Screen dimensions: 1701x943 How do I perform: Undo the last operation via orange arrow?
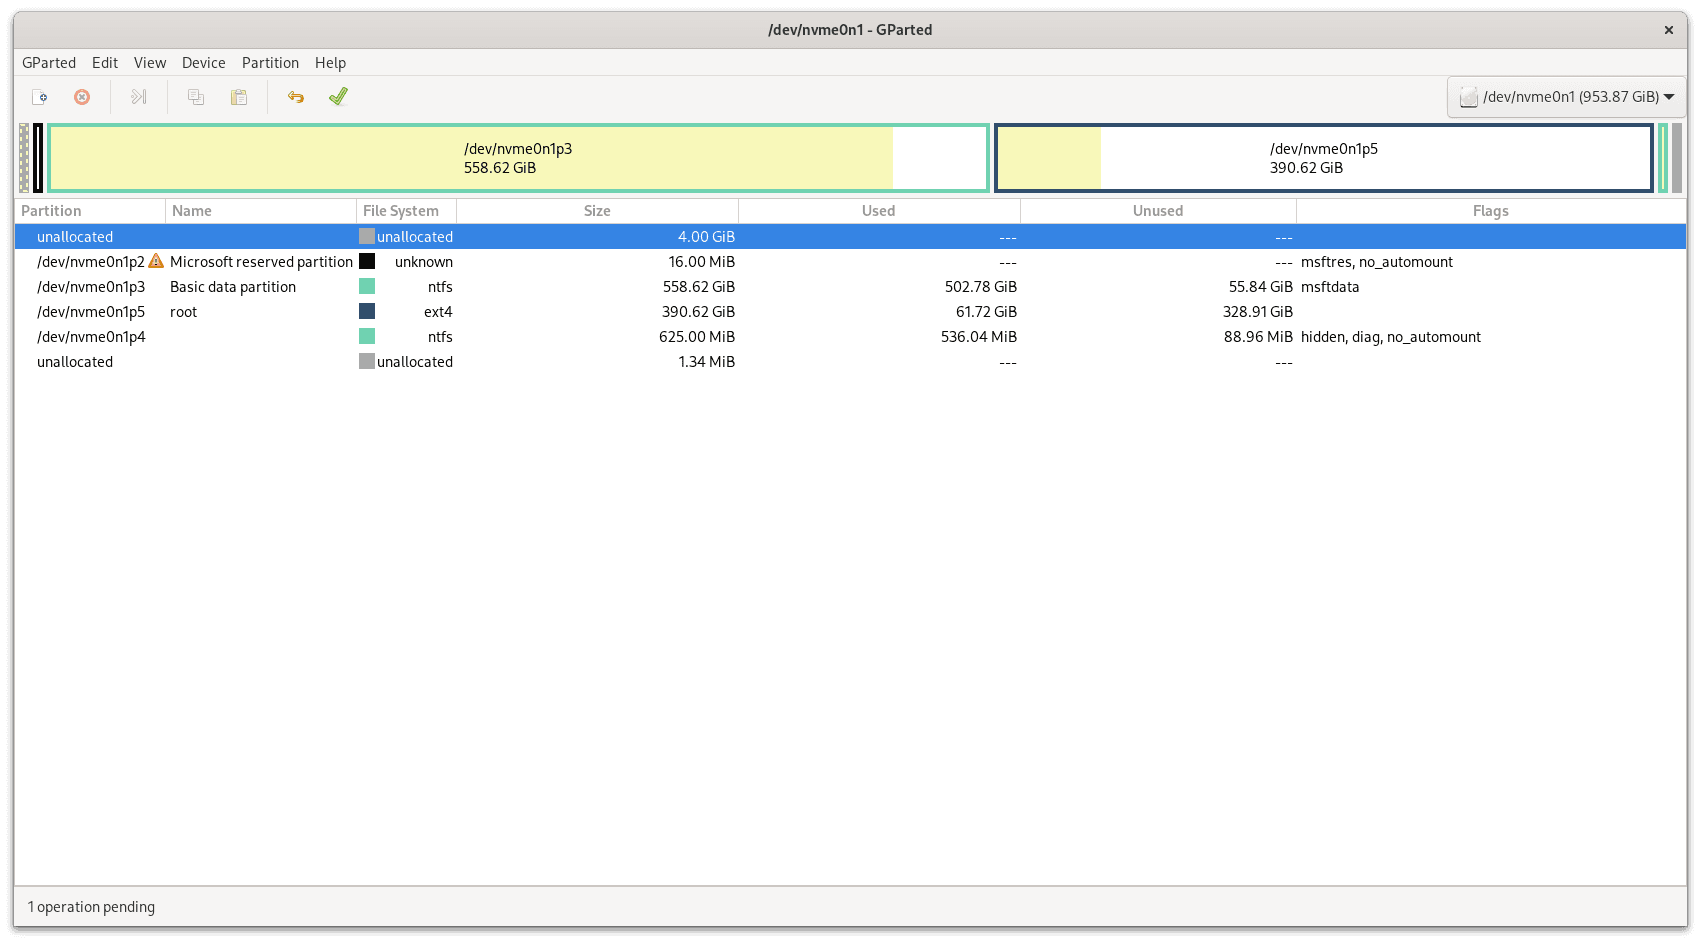[294, 96]
